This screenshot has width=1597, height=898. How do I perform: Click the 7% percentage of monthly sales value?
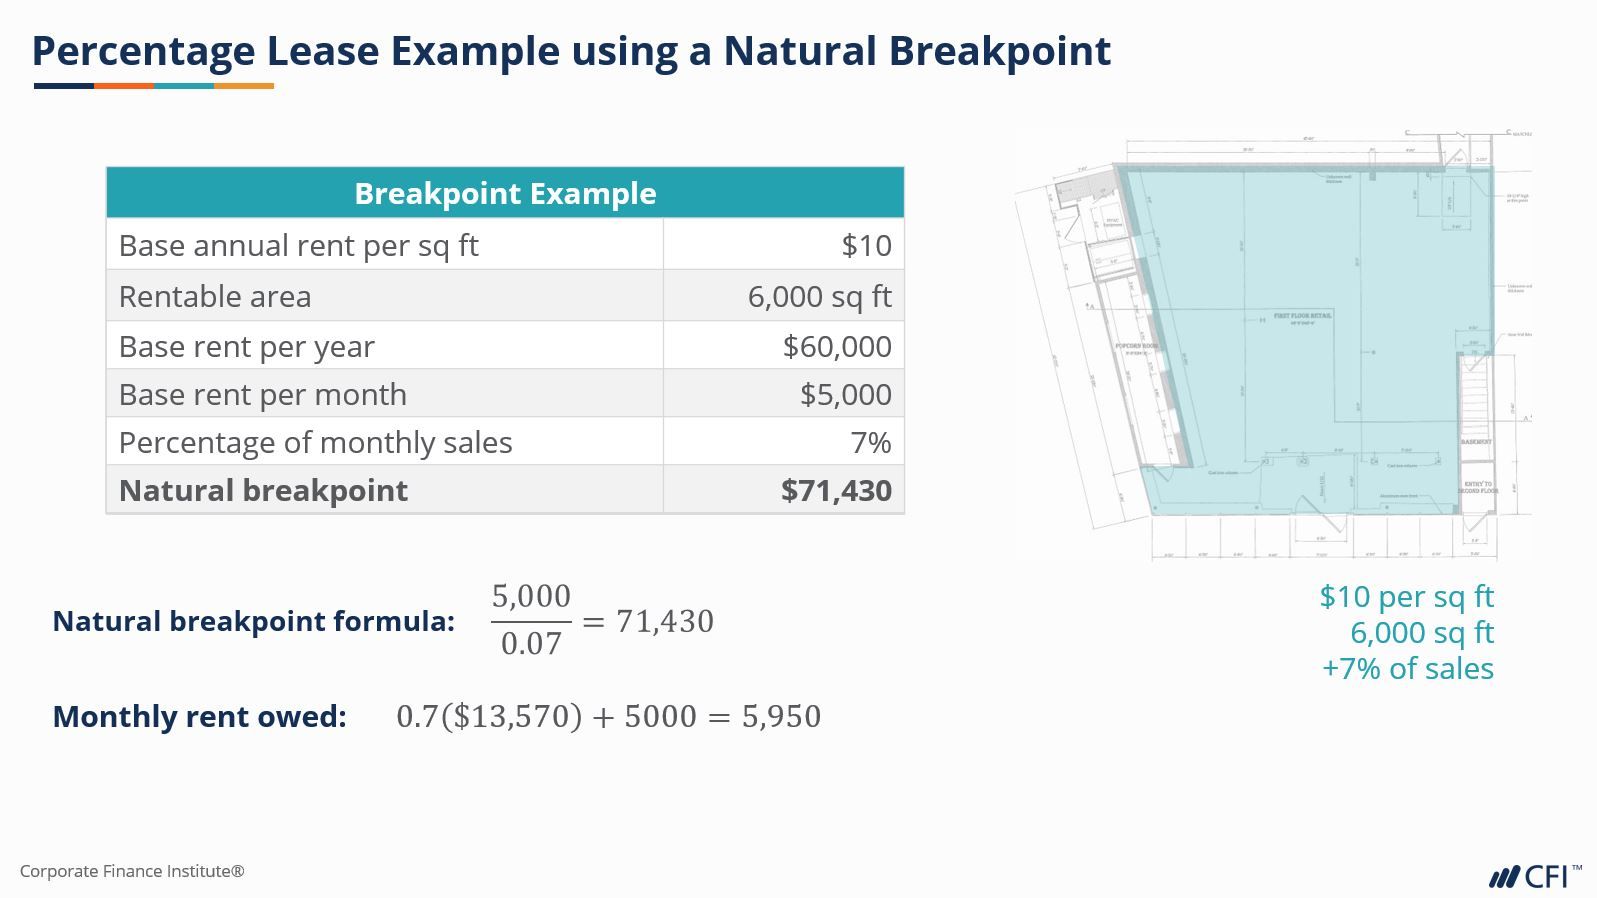pos(871,442)
